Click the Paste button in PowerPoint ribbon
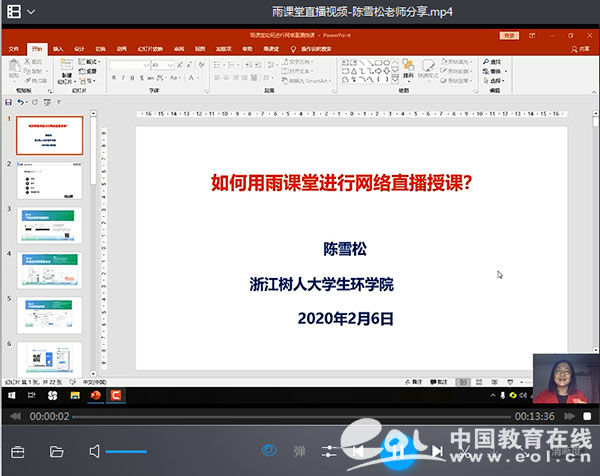600x476 pixels. (14, 69)
